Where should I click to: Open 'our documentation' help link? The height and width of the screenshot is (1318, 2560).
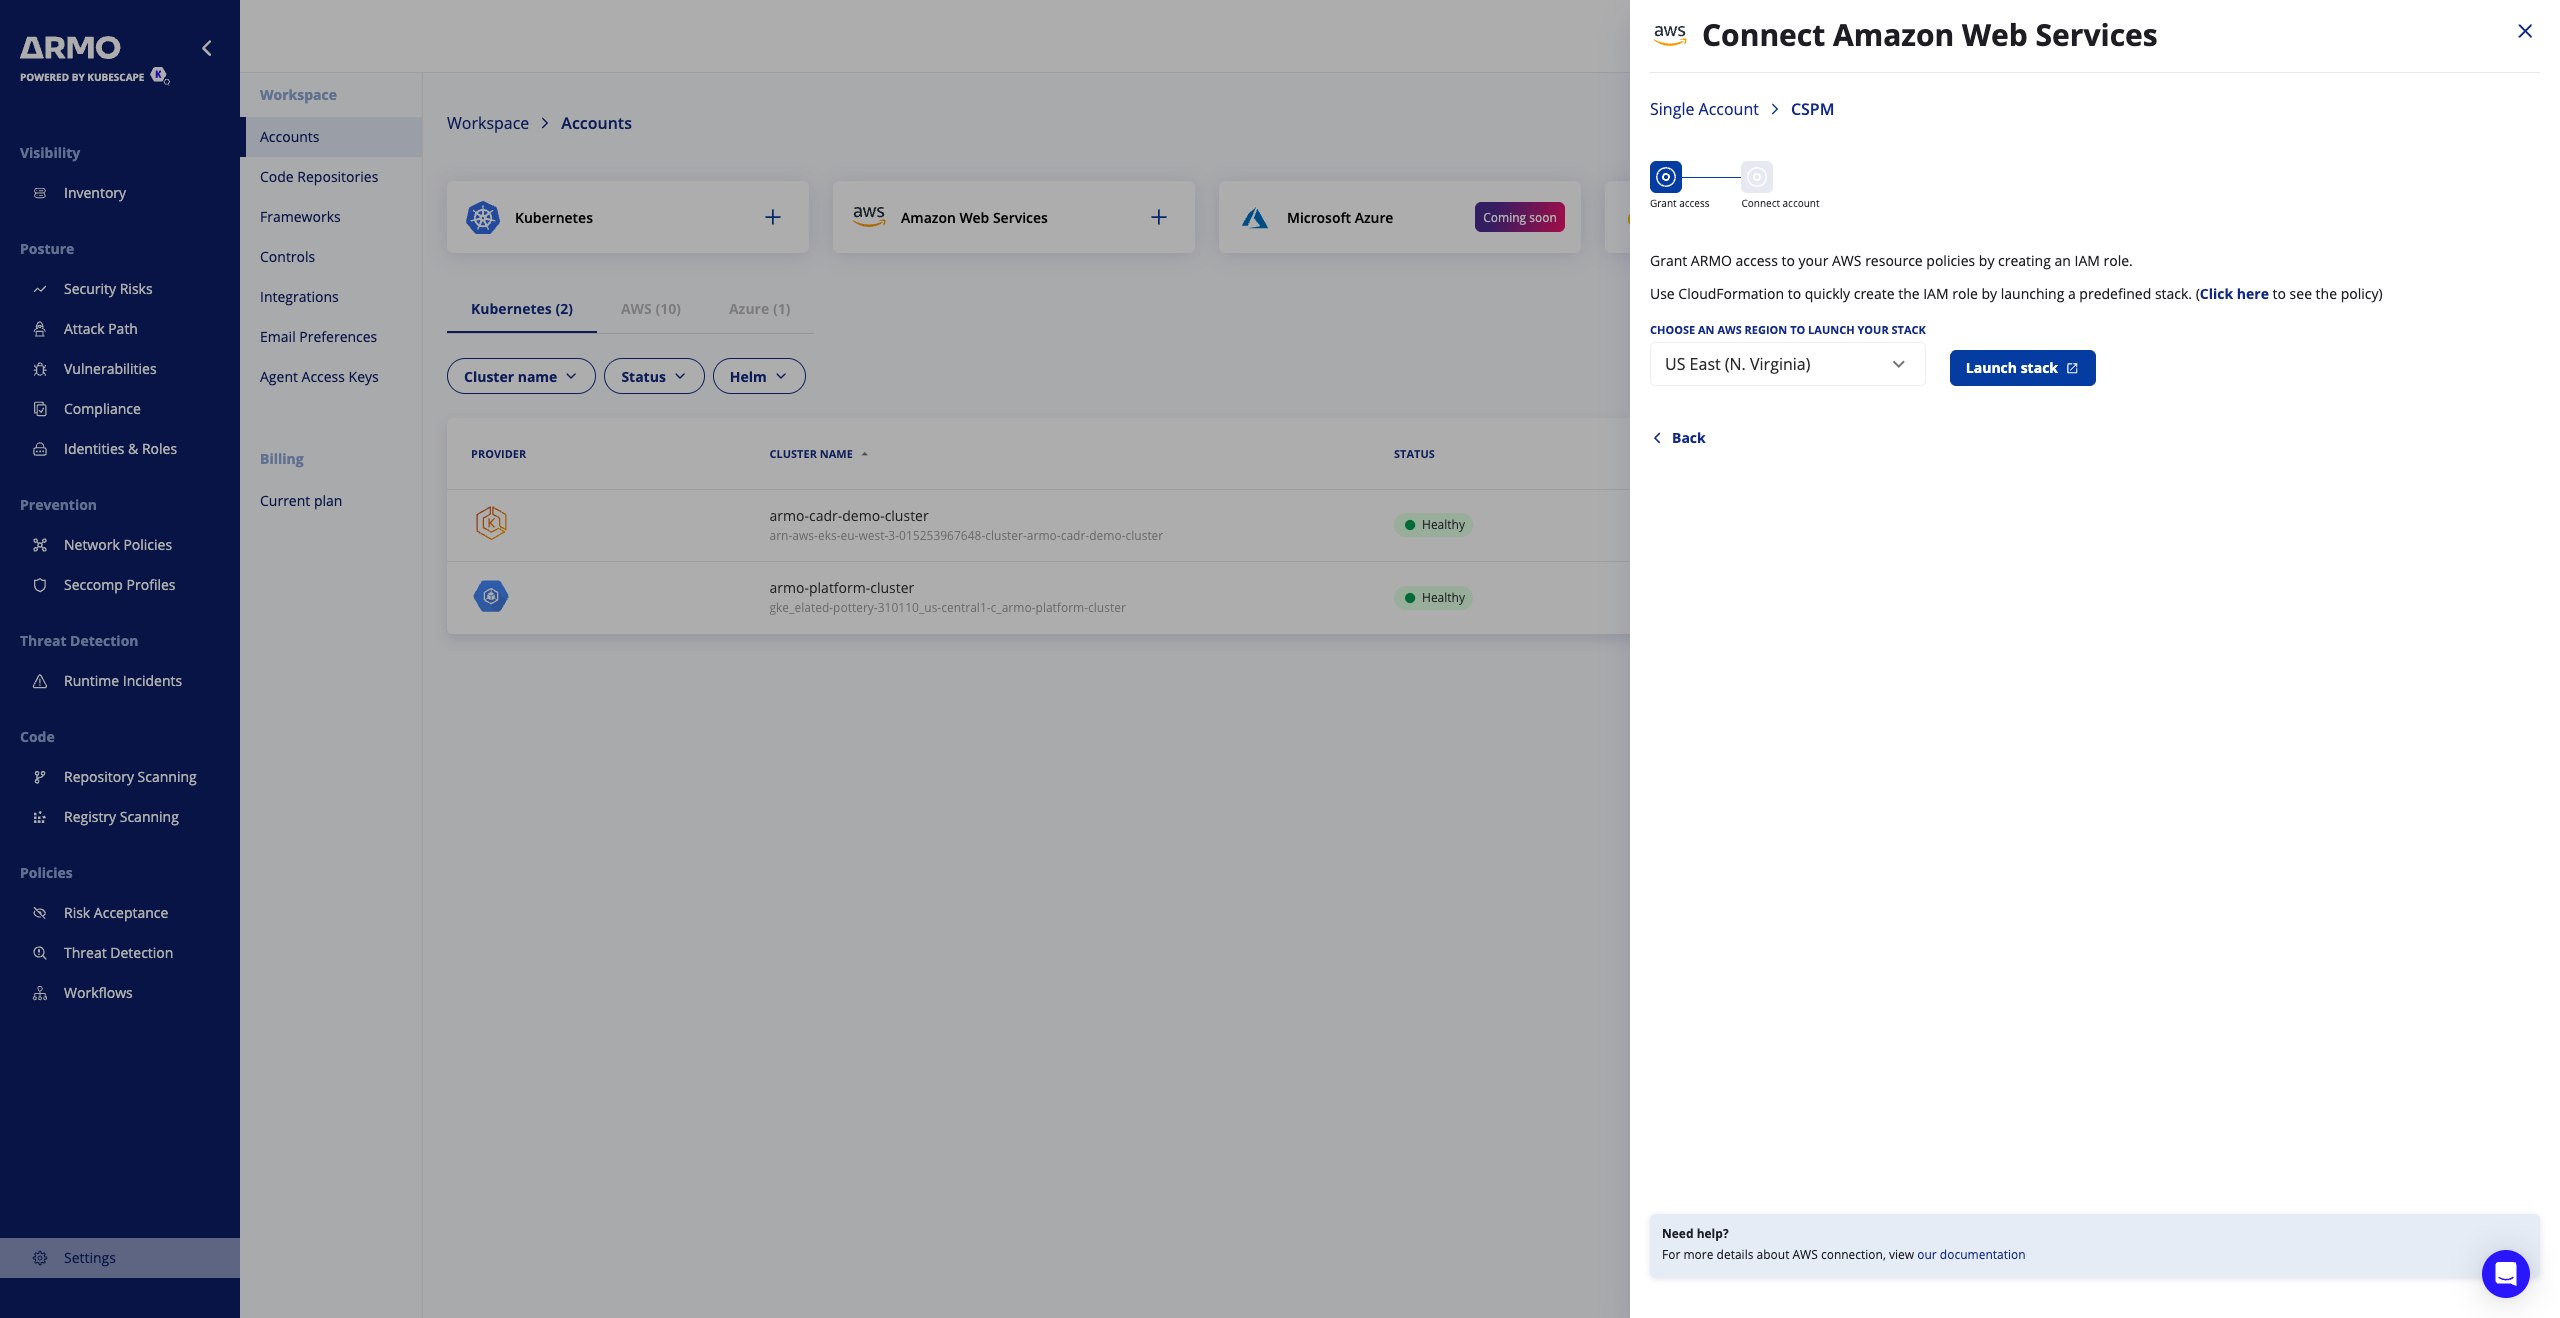tap(1970, 1254)
